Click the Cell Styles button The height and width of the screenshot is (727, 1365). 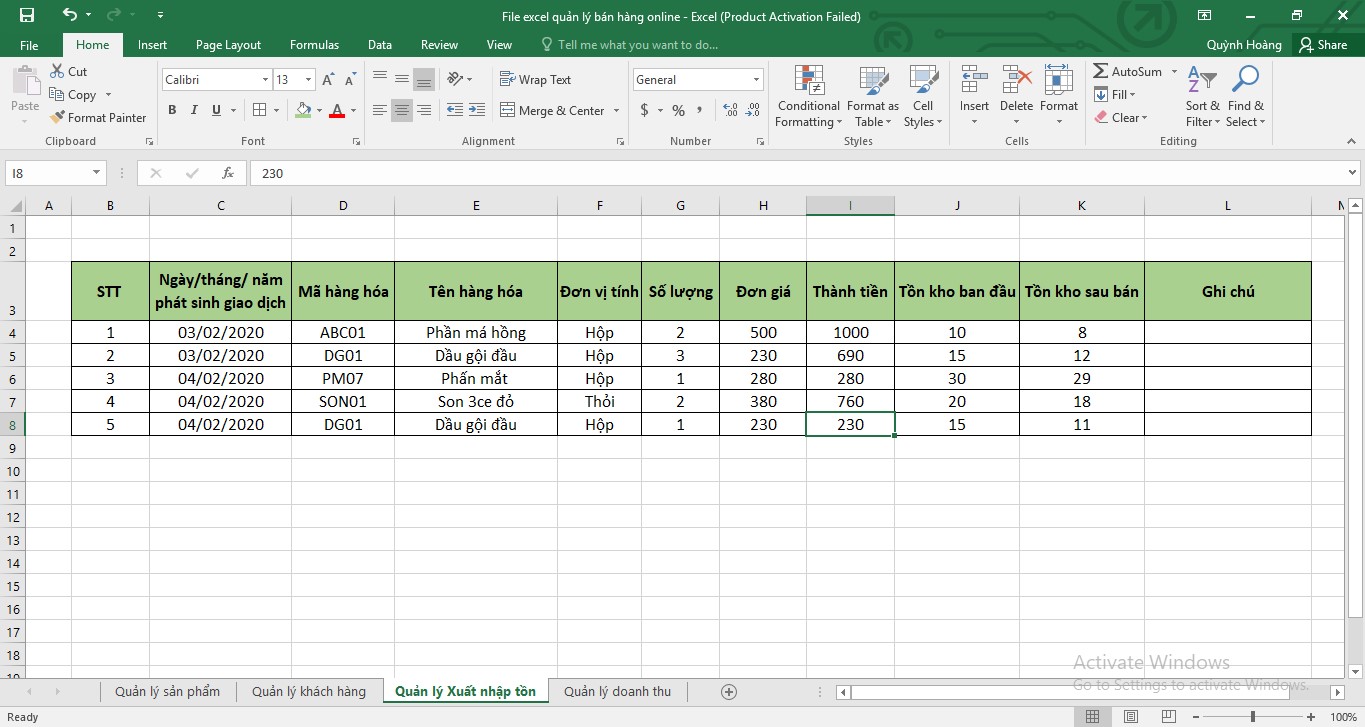[922, 95]
